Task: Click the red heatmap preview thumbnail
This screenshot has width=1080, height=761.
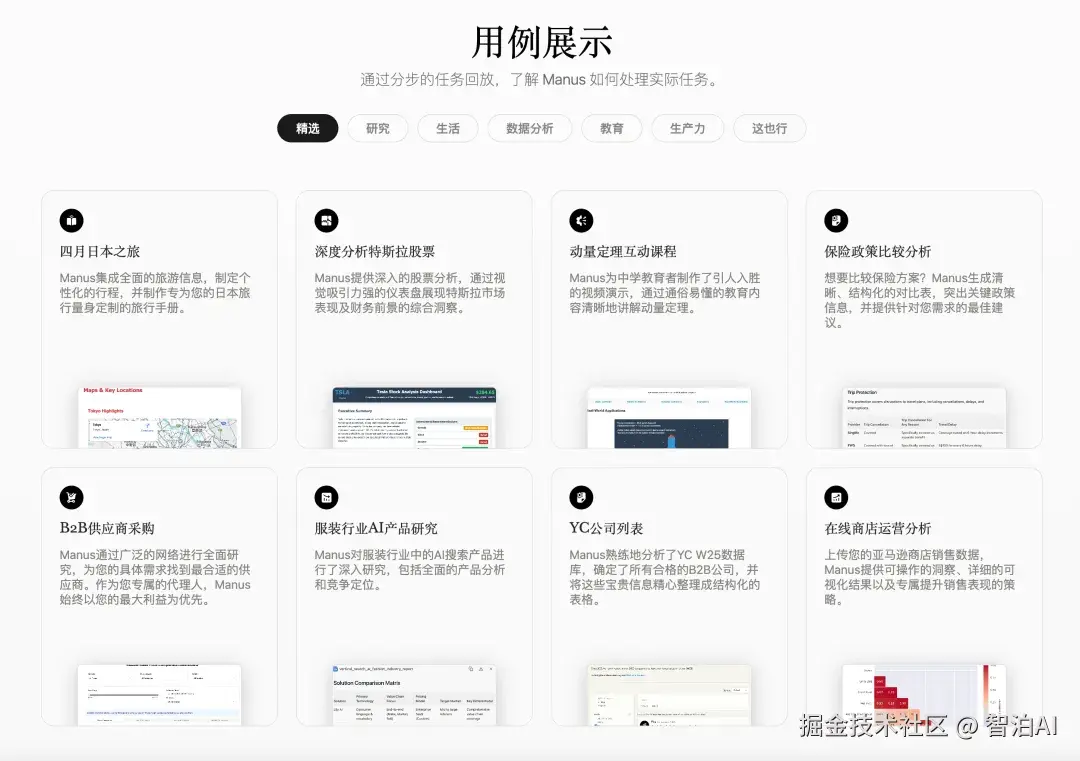Action: [x=924, y=694]
